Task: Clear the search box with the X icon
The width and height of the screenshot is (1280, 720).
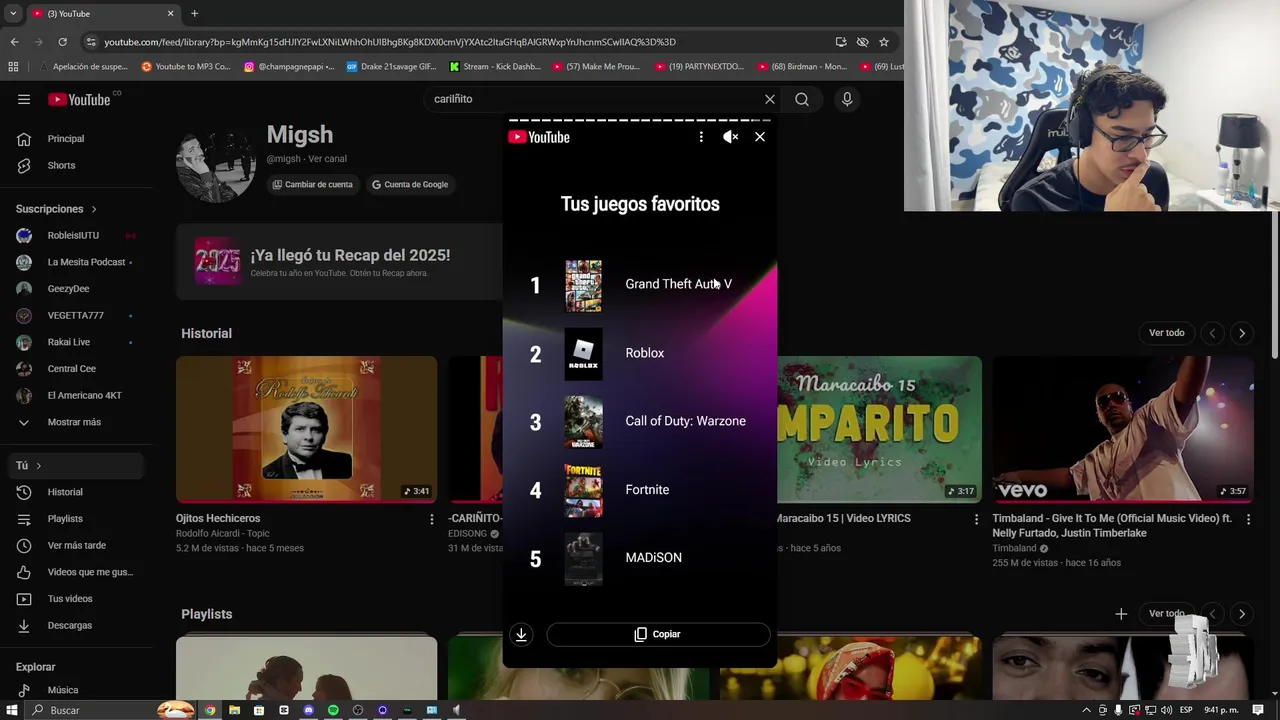Action: pyautogui.click(x=769, y=99)
